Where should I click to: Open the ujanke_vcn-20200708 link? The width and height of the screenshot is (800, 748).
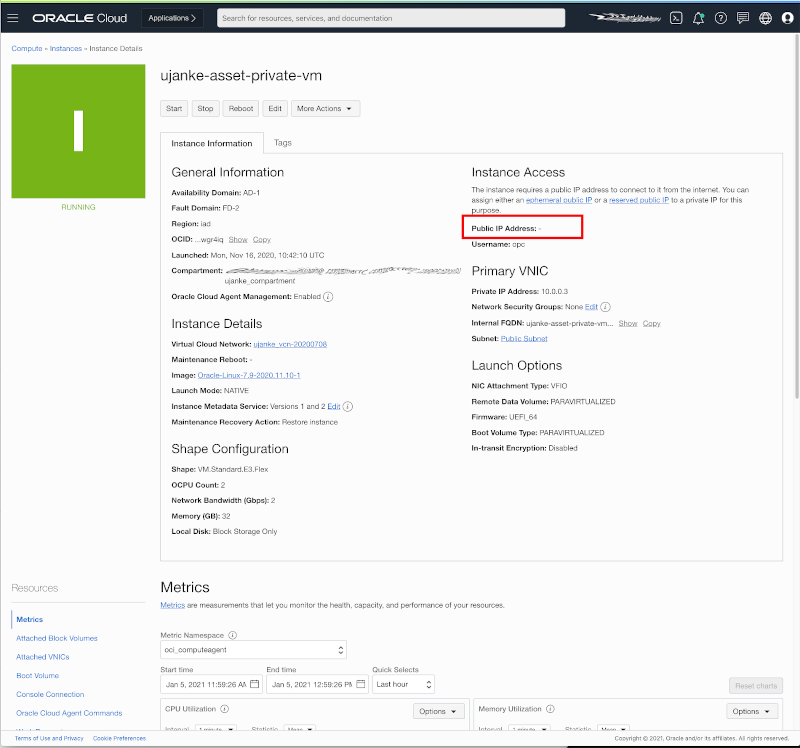[290, 344]
